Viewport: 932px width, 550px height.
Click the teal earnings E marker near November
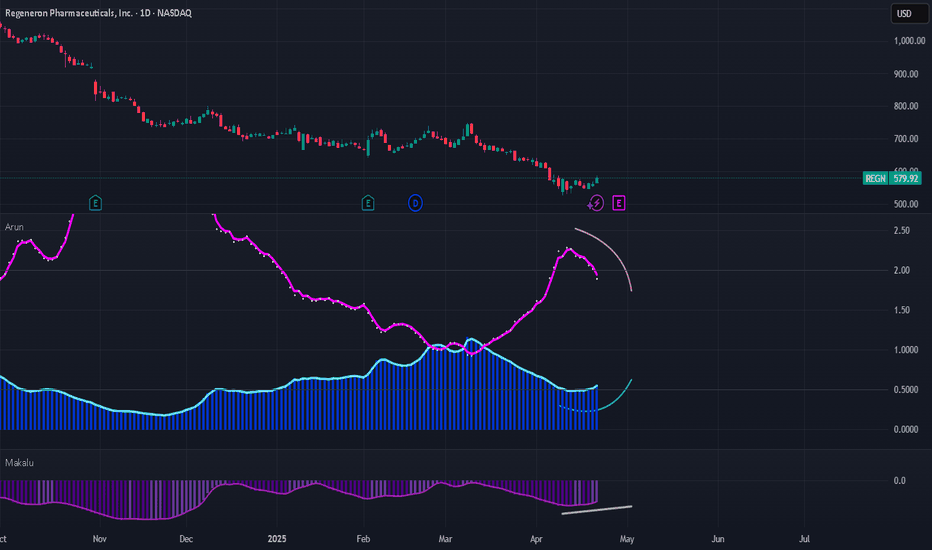pyautogui.click(x=95, y=203)
